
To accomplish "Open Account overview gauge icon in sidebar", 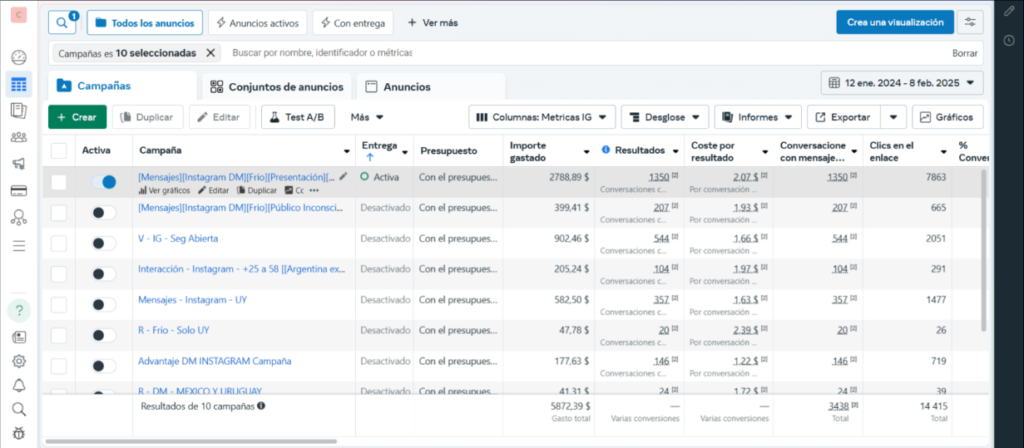I will (19, 57).
